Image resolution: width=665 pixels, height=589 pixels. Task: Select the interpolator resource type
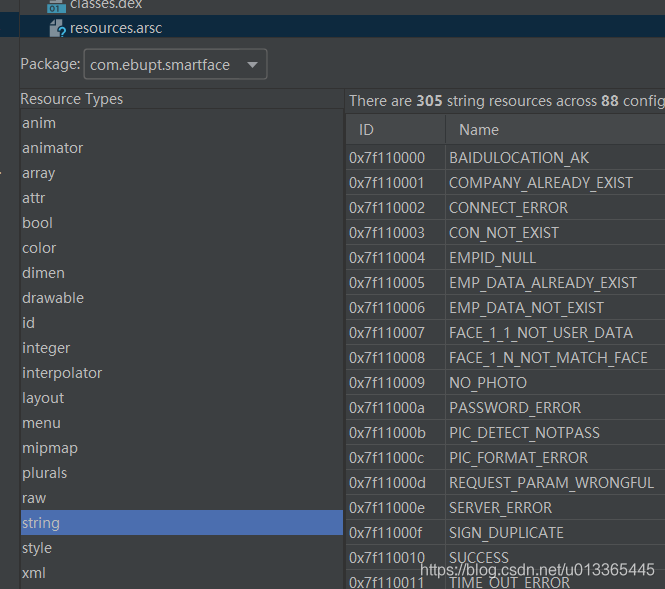pos(182,373)
